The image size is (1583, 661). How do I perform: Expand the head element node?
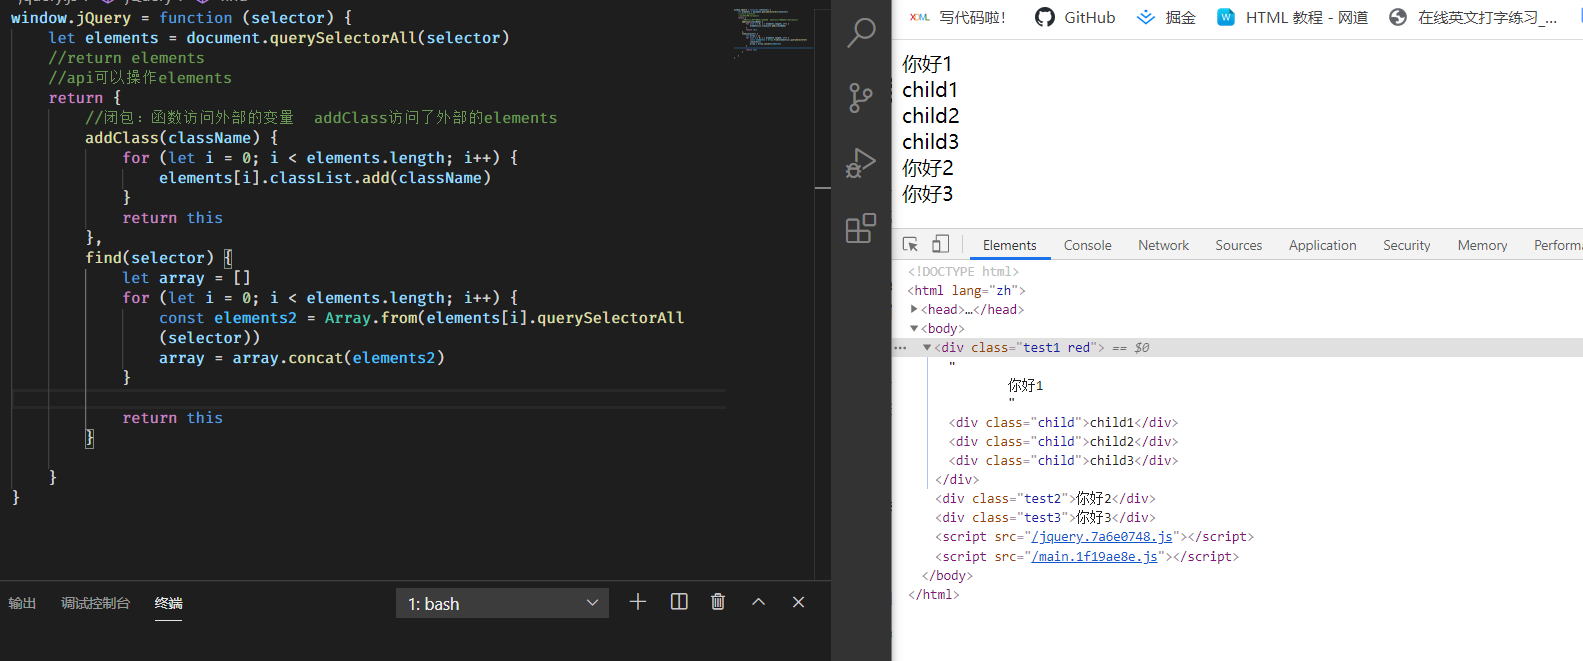click(x=914, y=310)
